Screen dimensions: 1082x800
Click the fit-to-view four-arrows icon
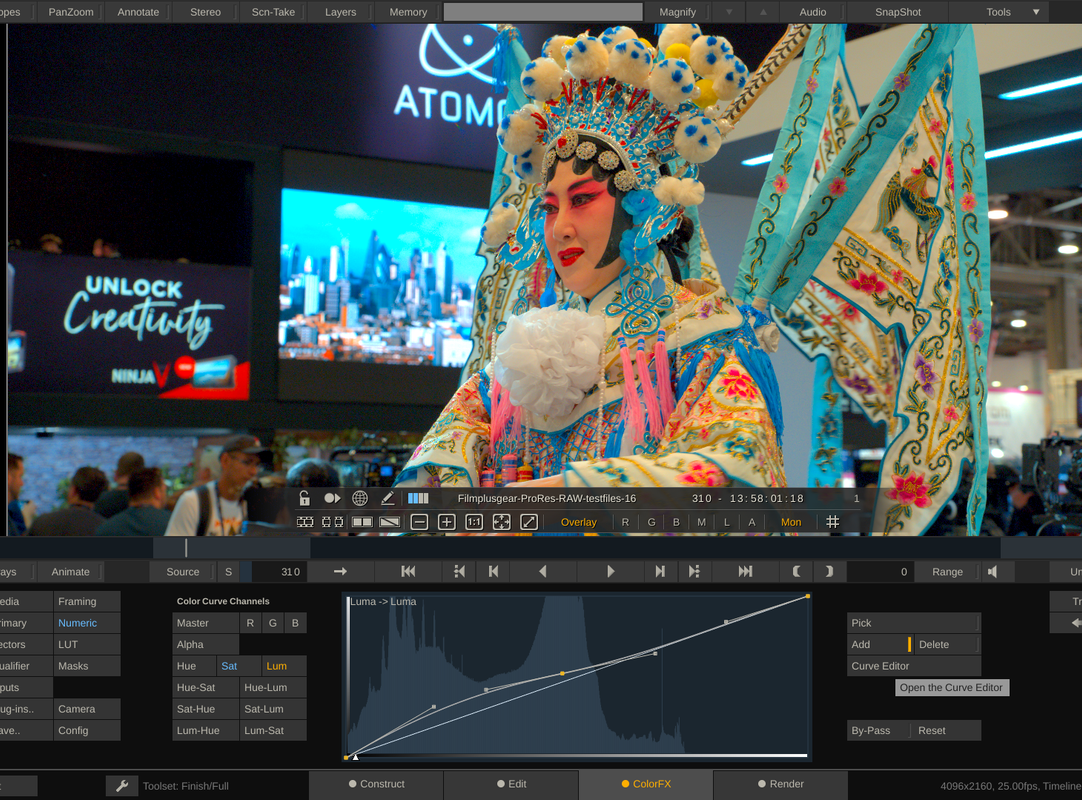(x=502, y=523)
